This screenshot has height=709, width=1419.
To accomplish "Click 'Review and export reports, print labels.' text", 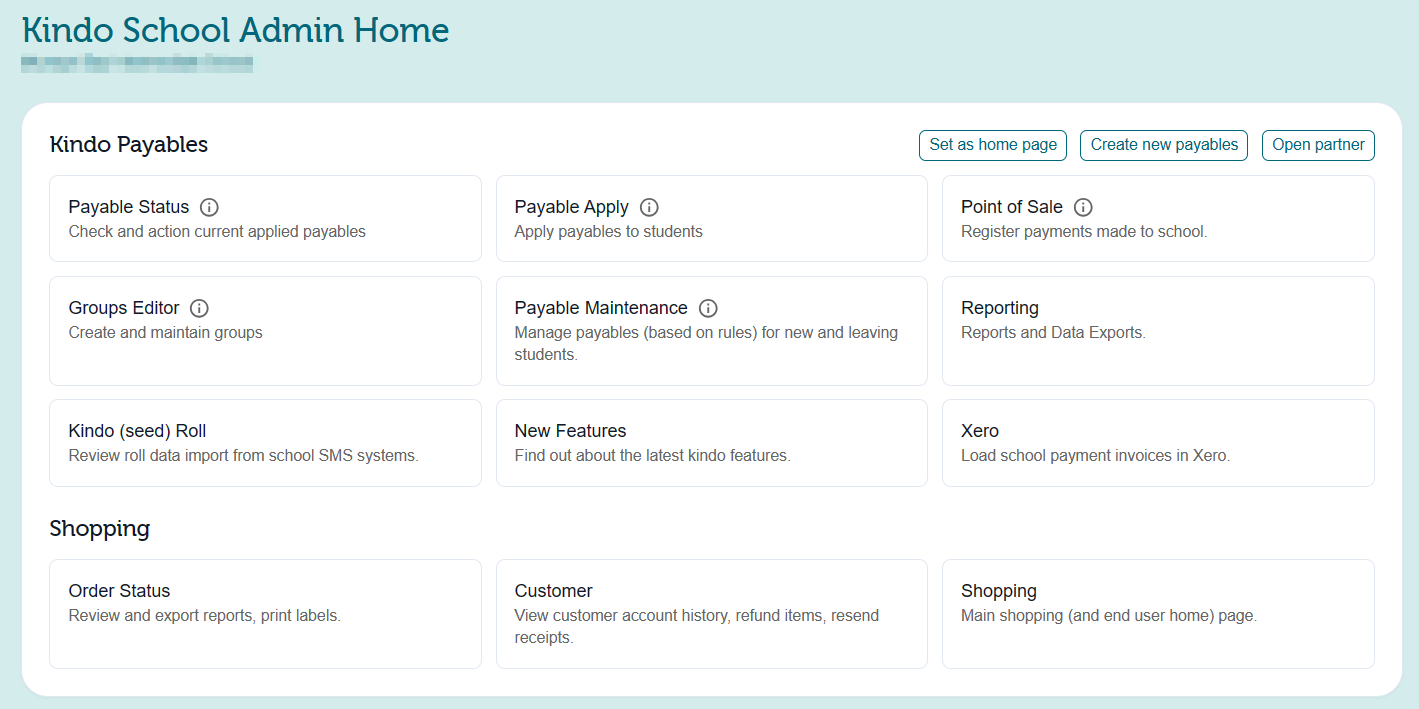I will coord(205,616).
